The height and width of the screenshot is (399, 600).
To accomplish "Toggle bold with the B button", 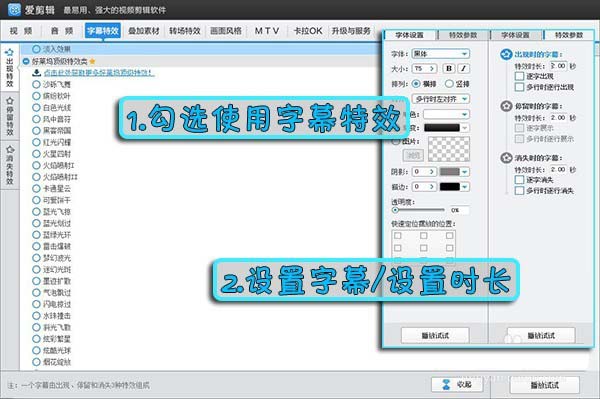I will [449, 68].
